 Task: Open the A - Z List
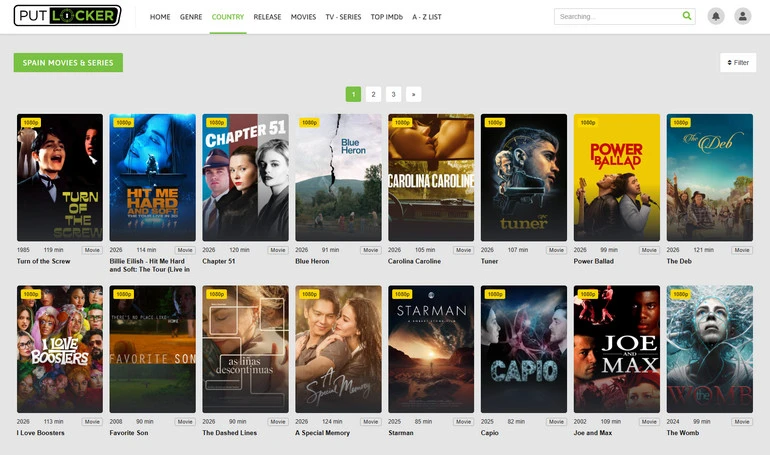pyautogui.click(x=427, y=17)
